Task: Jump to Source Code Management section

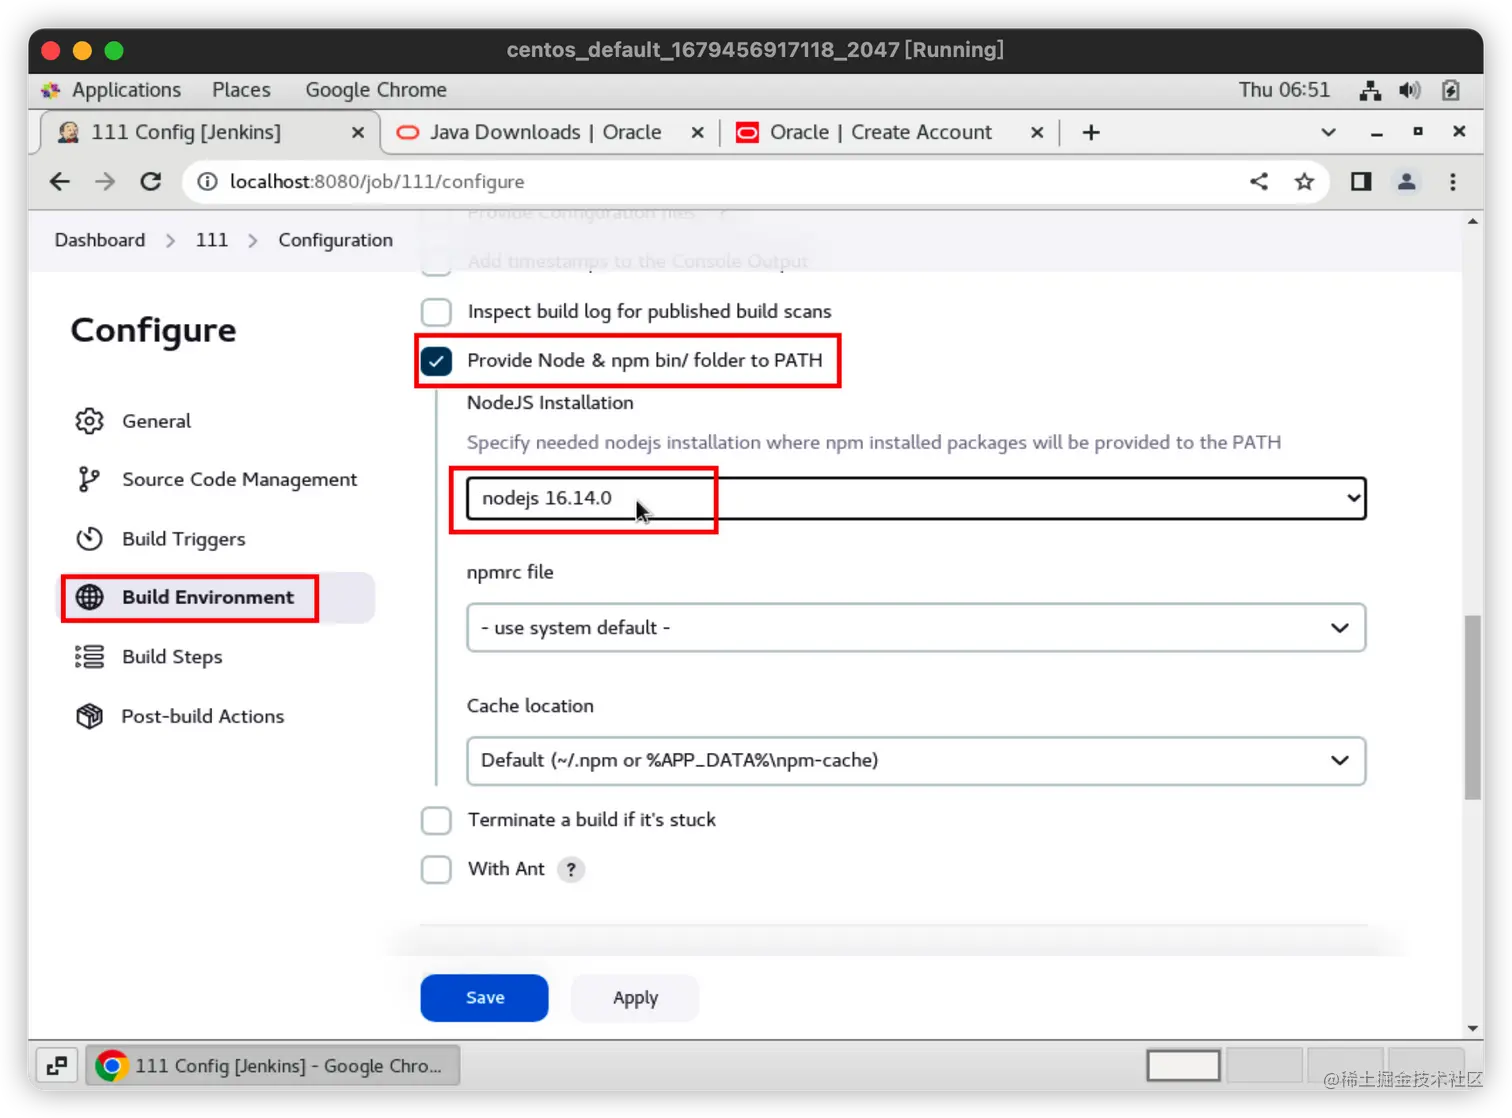Action: (239, 480)
